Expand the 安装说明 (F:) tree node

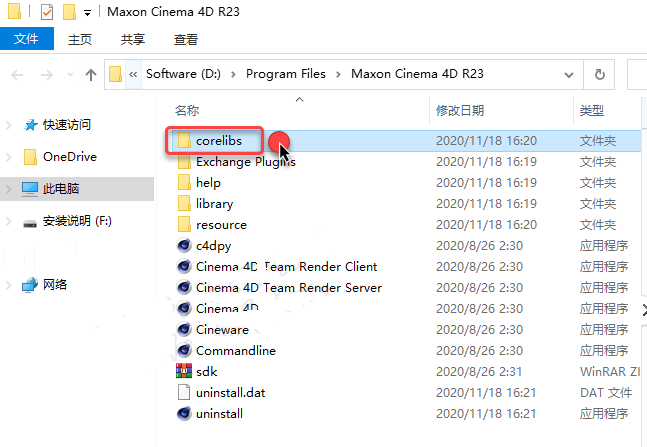(9, 221)
